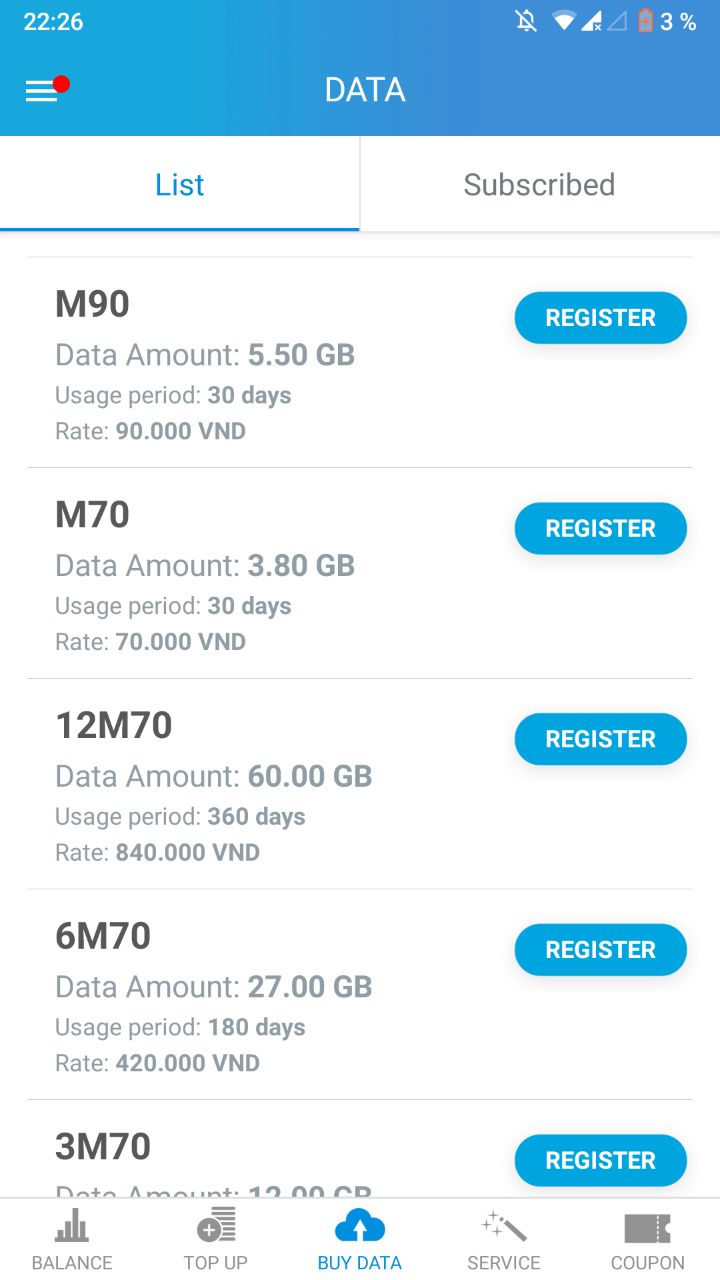Register for the M90 plan
This screenshot has height=1280, width=720.
(600, 318)
